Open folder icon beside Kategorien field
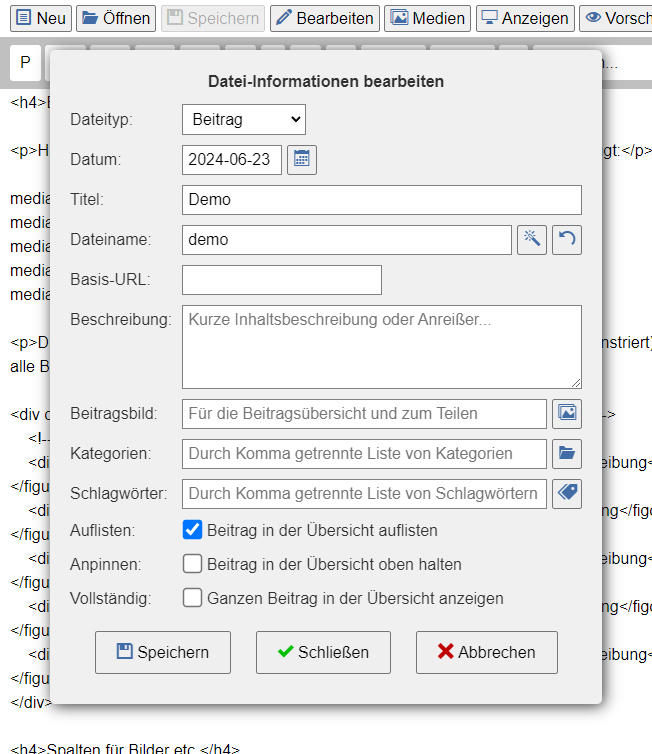The width and height of the screenshot is (652, 754). click(x=567, y=453)
